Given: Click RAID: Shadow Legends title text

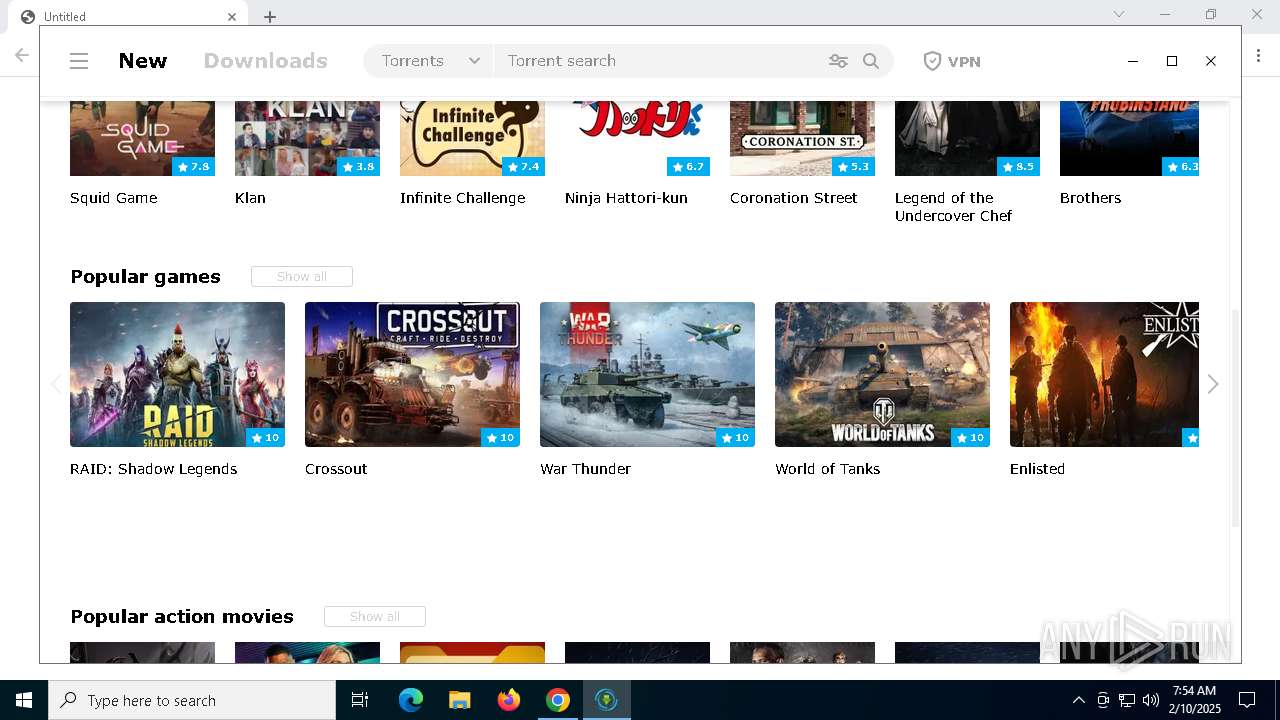Looking at the screenshot, I should pyautogui.click(x=153, y=469).
